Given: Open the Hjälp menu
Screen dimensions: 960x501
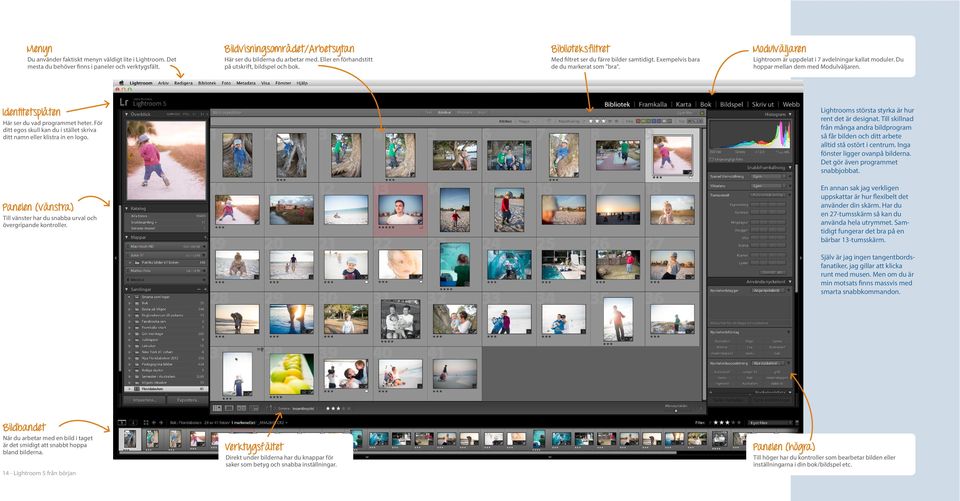Looking at the screenshot, I should [302, 83].
